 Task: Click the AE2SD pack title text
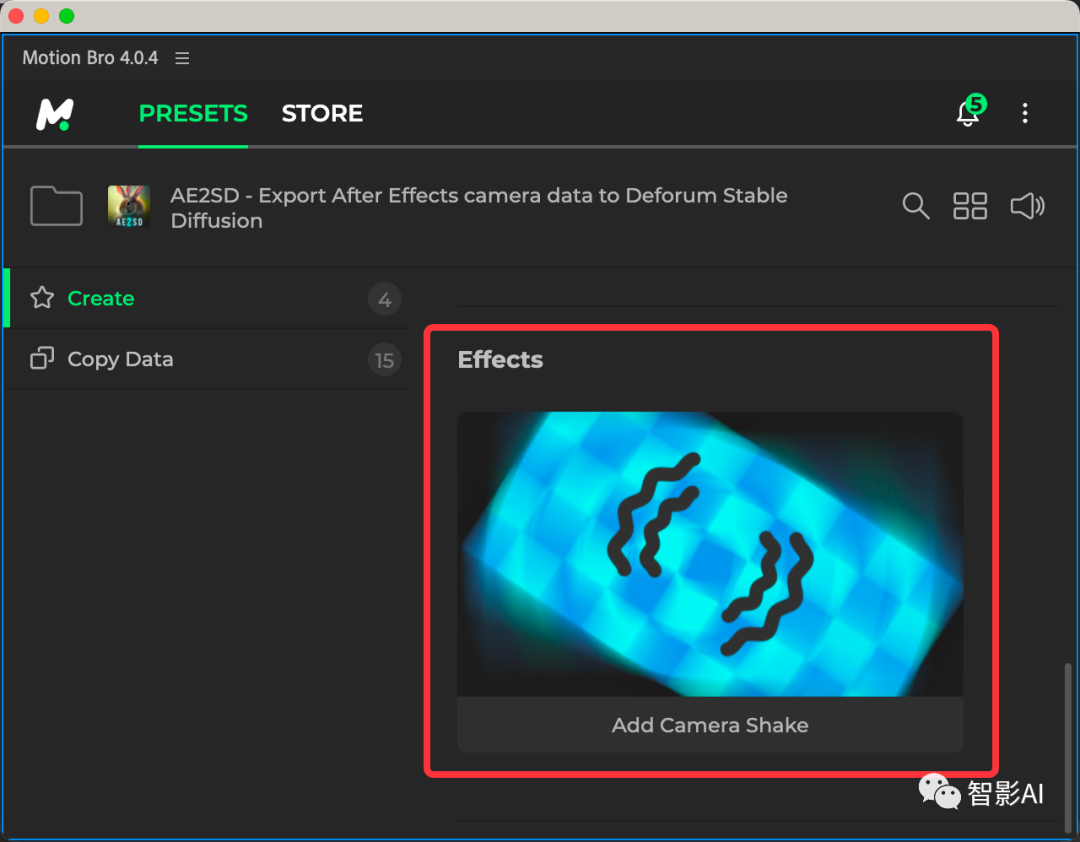(479, 207)
